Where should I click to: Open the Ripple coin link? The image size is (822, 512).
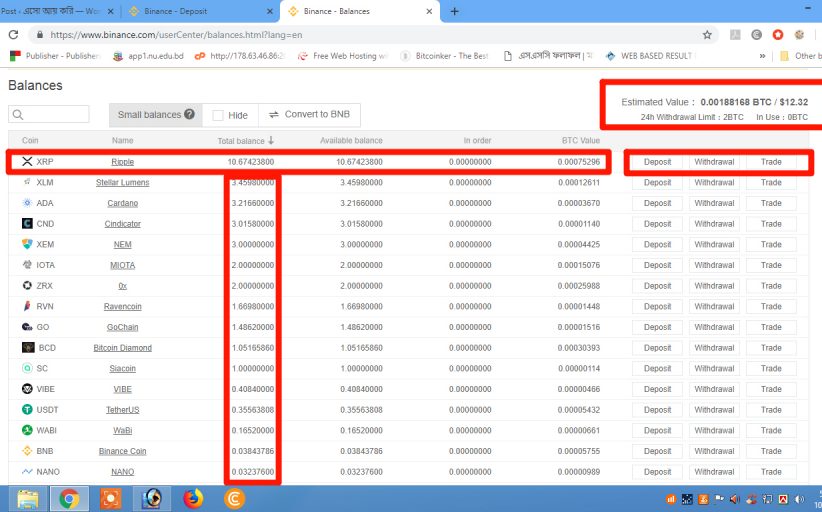pyautogui.click(x=122, y=162)
